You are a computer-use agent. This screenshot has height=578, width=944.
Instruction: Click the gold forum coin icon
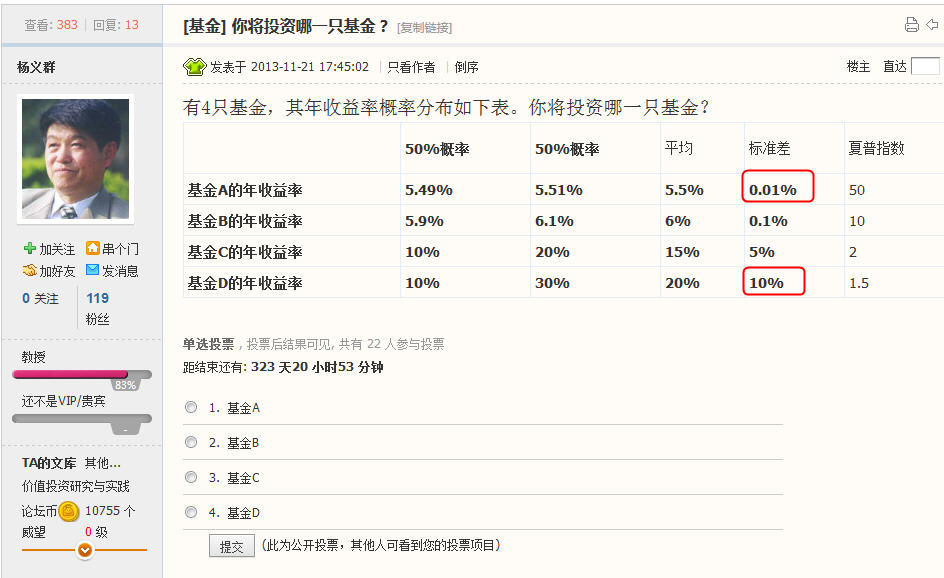coord(68,512)
